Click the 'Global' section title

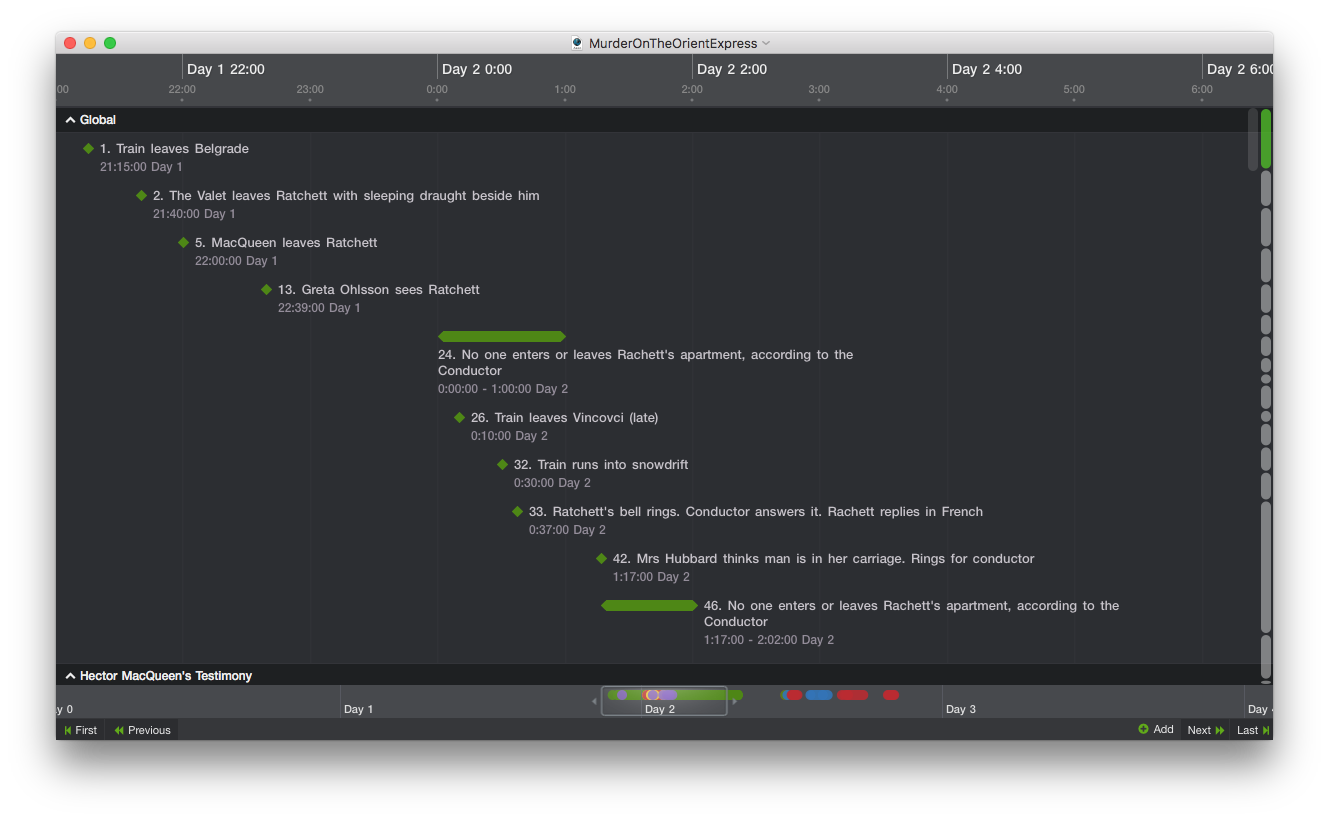[98, 120]
